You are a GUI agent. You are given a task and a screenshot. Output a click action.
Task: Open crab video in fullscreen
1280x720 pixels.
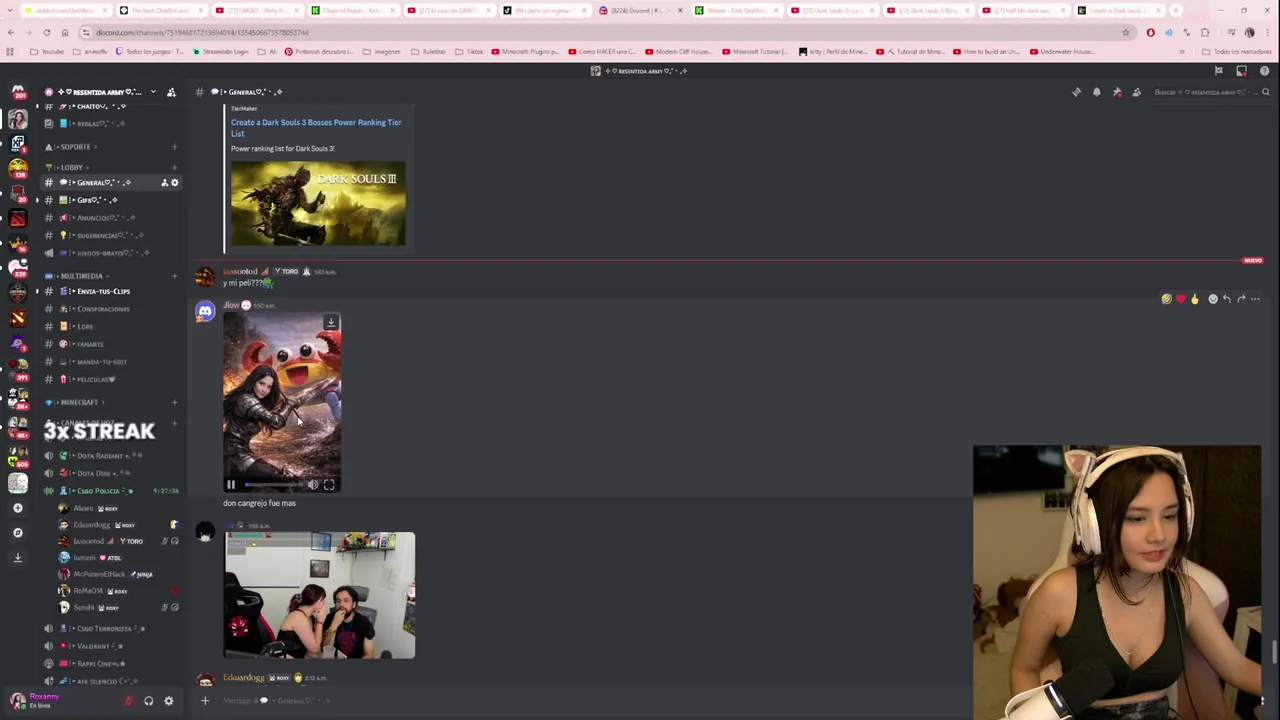[329, 485]
